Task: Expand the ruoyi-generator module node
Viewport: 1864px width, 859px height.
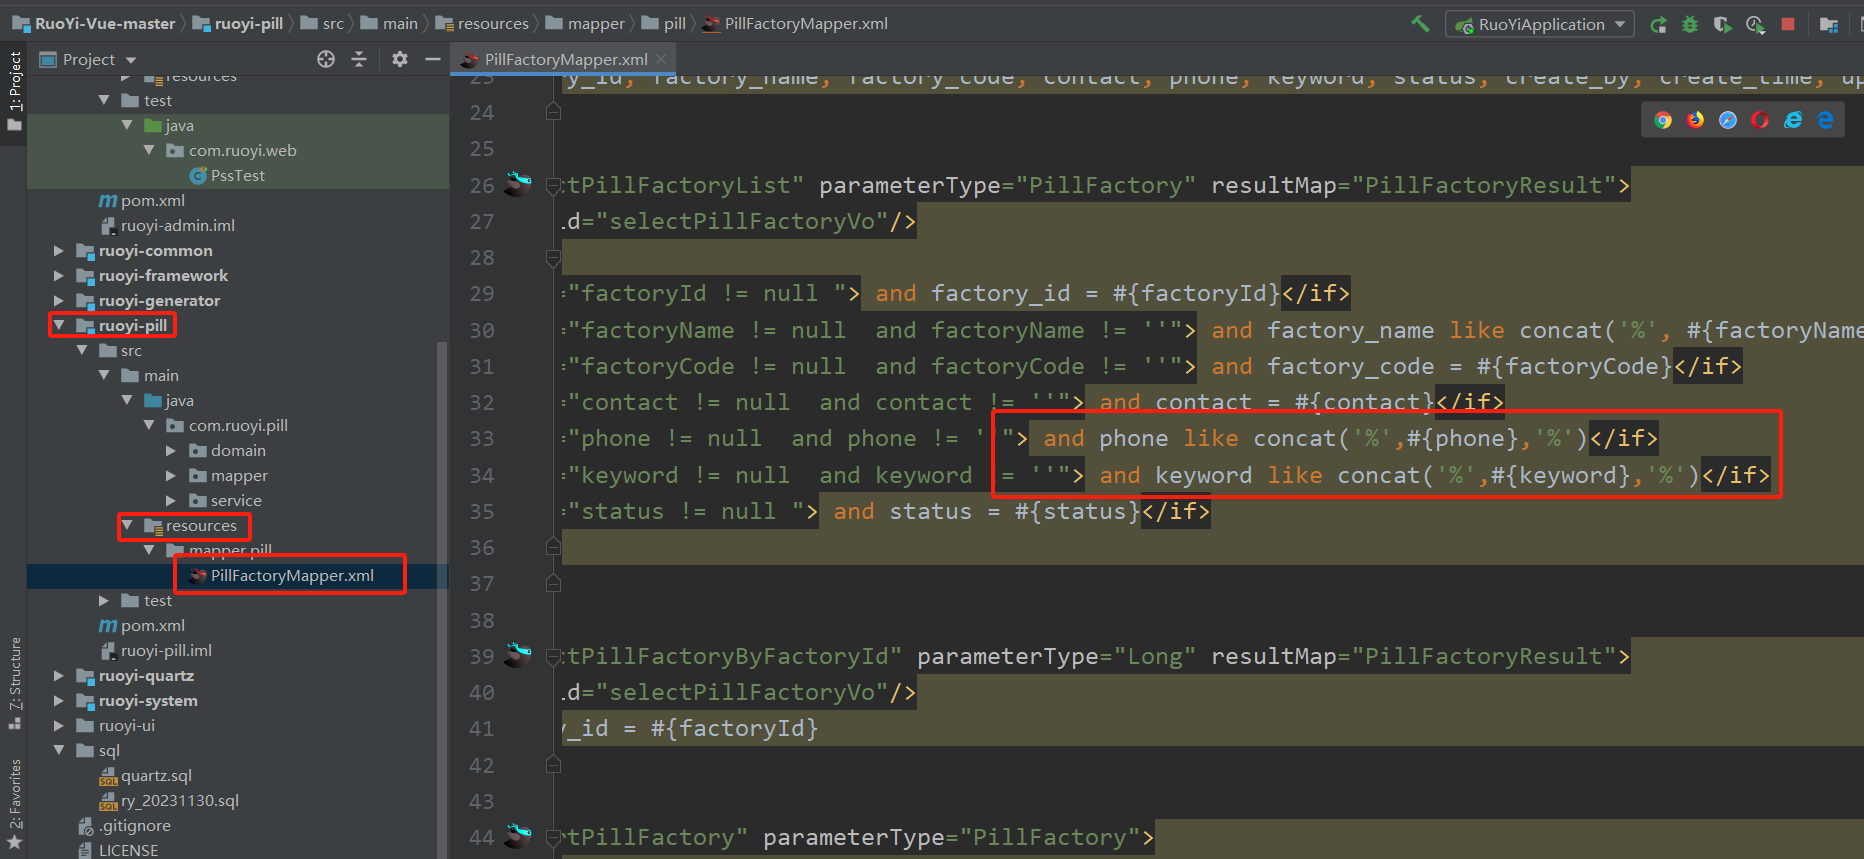Action: tap(59, 300)
